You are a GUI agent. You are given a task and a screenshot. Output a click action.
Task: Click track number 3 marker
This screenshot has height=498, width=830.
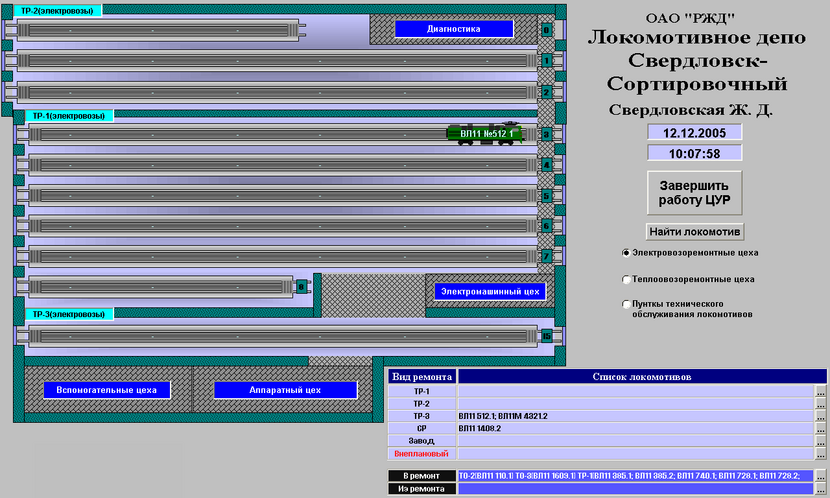pyautogui.click(x=546, y=134)
